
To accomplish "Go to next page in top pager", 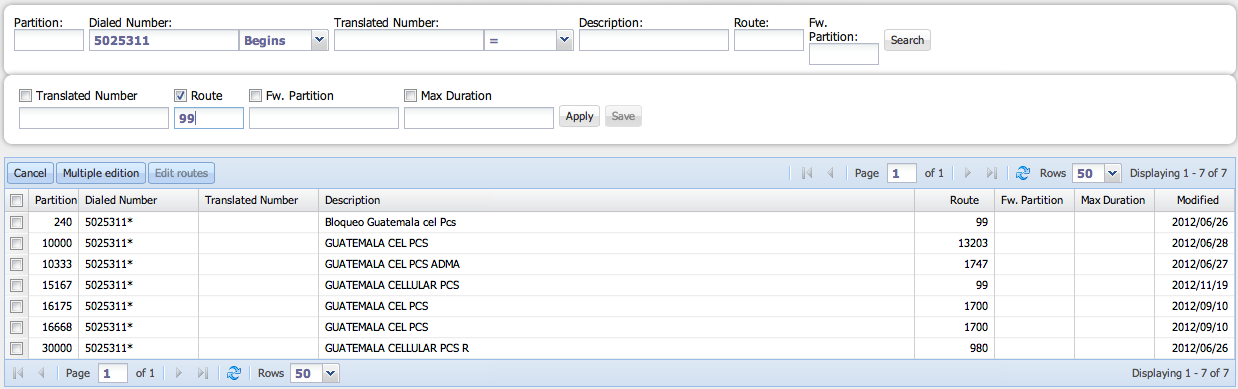I will pyautogui.click(x=968, y=173).
